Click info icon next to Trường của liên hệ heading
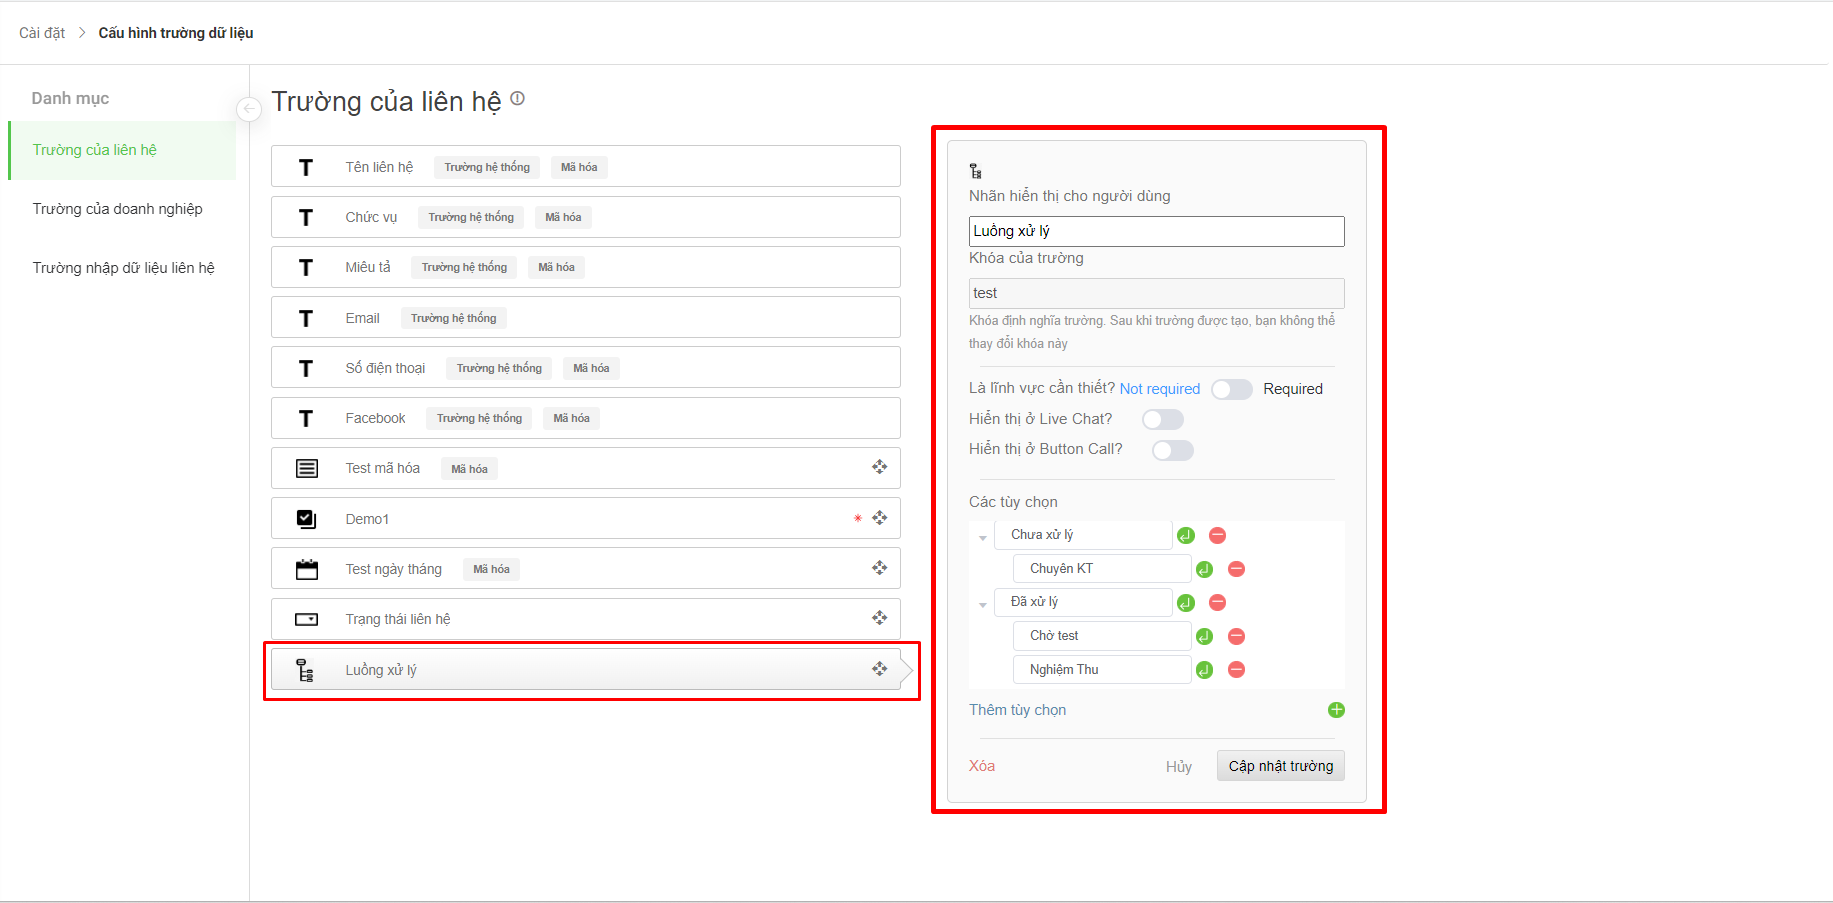The height and width of the screenshot is (903, 1833). [x=517, y=99]
